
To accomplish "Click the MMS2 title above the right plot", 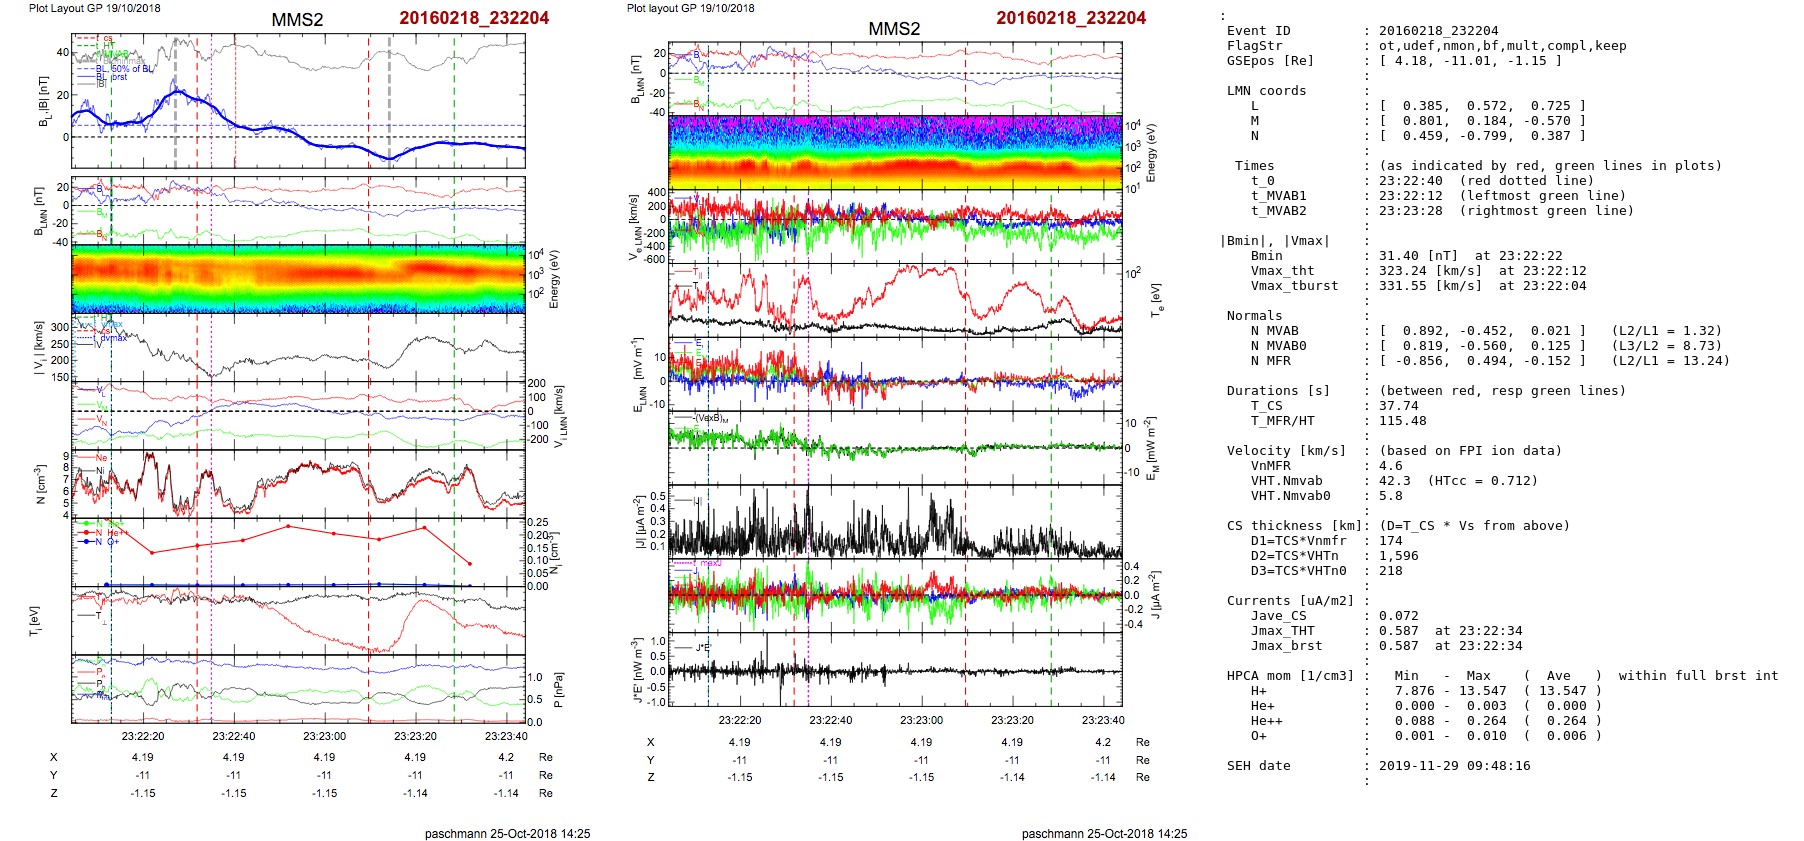I will 894,29.
